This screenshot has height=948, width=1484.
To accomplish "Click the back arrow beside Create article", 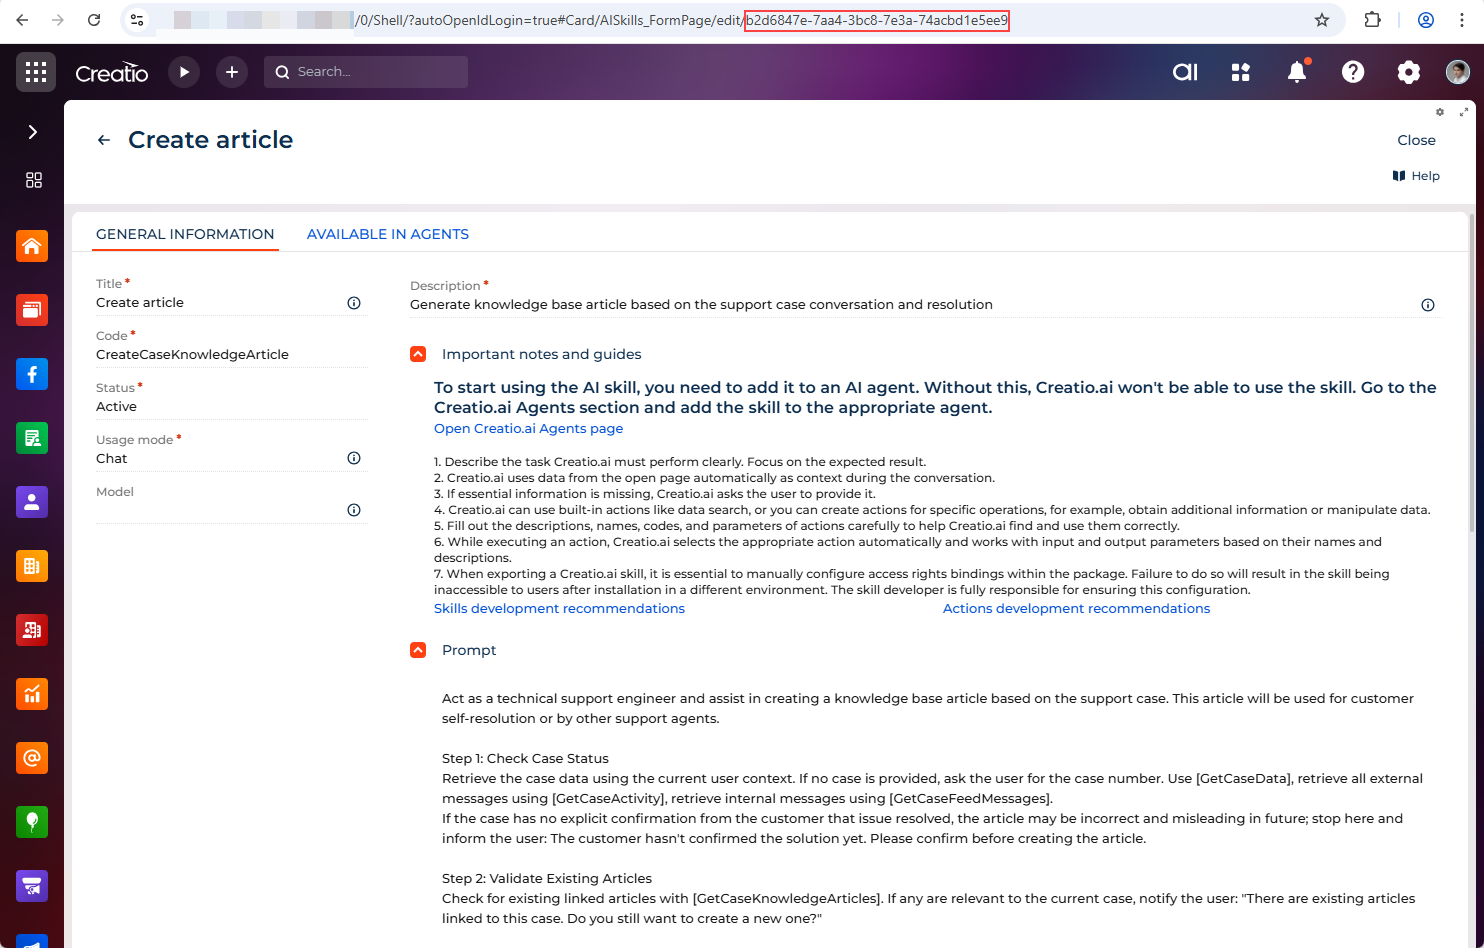I will pyautogui.click(x=104, y=140).
